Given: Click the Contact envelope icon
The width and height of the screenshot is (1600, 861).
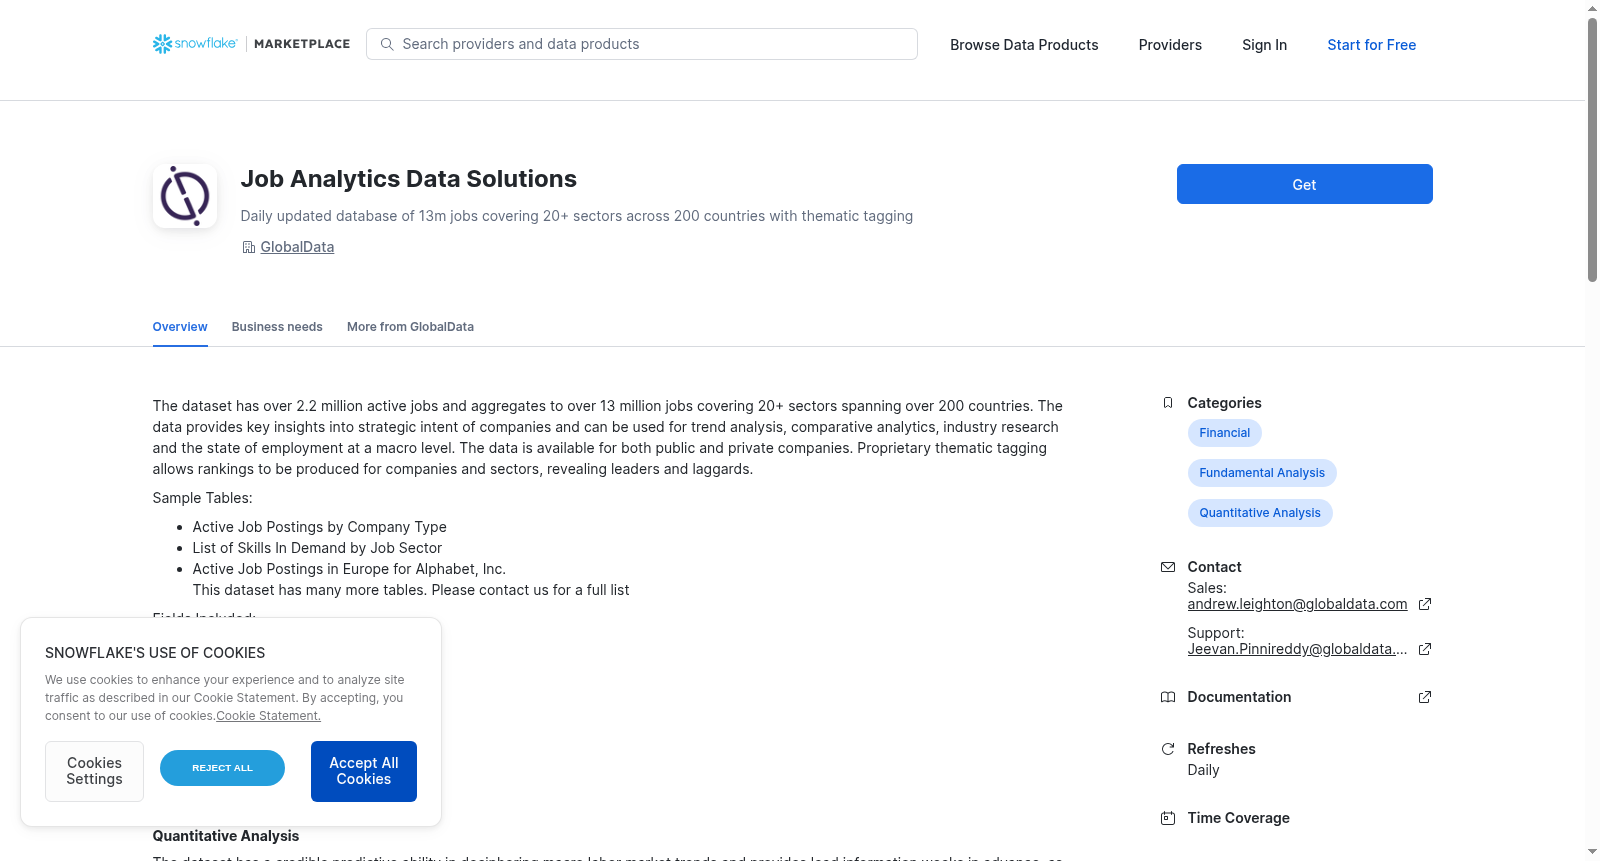Looking at the screenshot, I should [x=1168, y=567].
